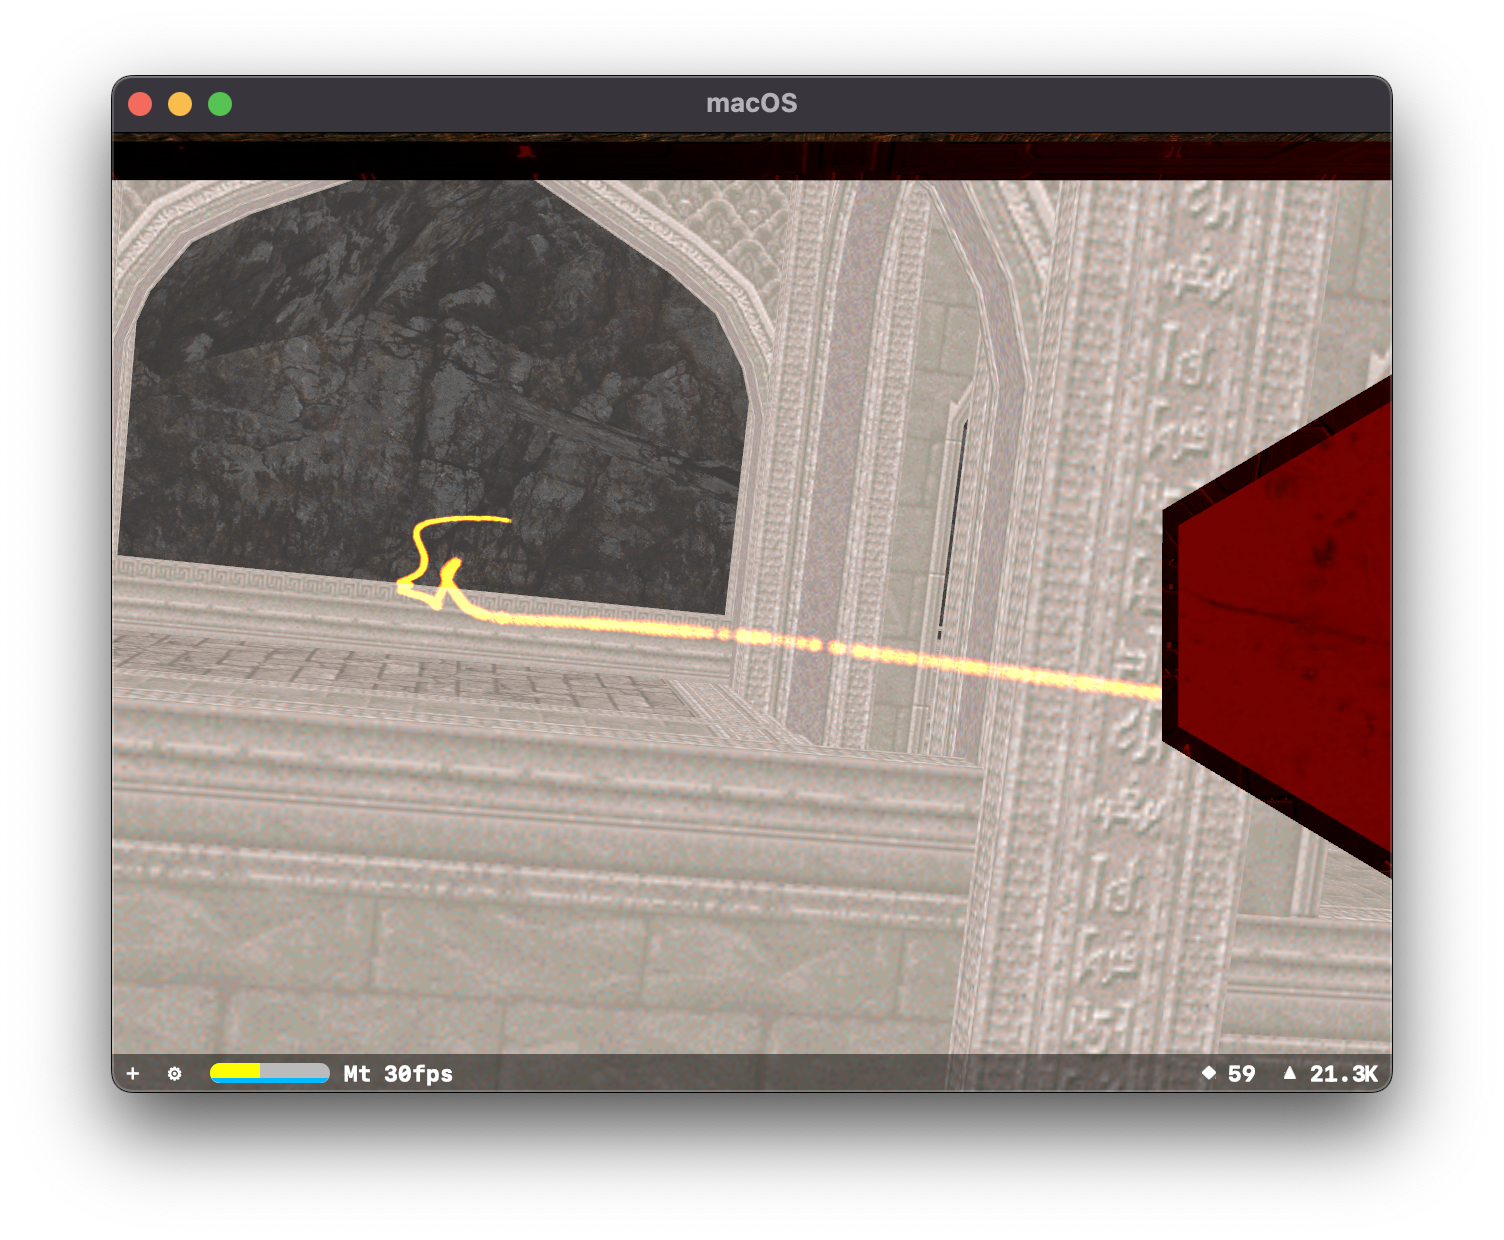
Task: Open settings via the gear icon
Action: [x=175, y=1073]
